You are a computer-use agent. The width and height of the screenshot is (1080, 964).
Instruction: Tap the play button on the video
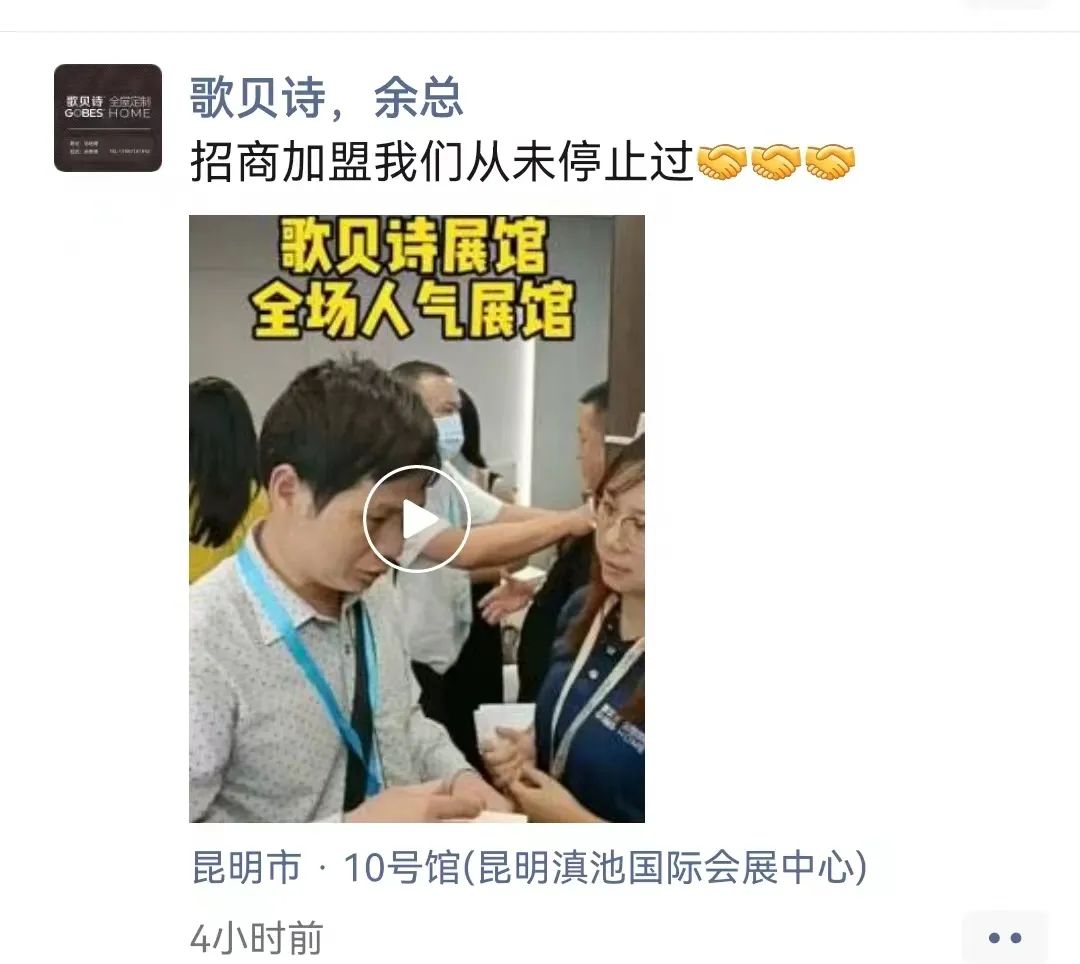pyautogui.click(x=417, y=519)
